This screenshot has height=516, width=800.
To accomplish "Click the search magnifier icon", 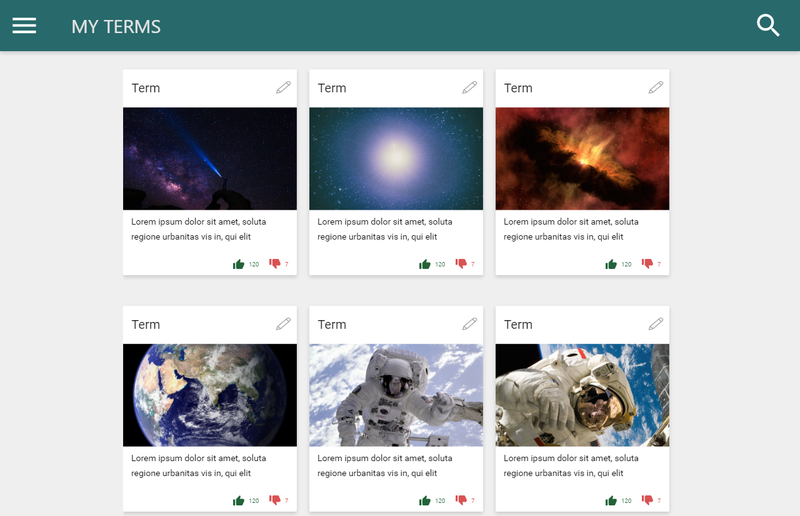I will click(x=768, y=26).
